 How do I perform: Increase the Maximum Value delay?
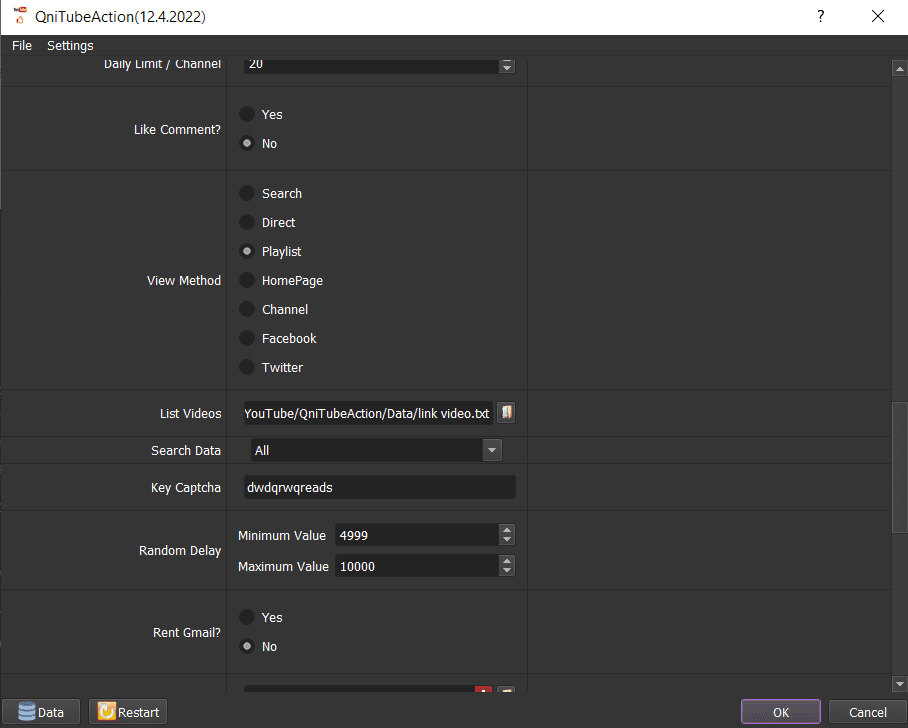[x=507, y=561]
